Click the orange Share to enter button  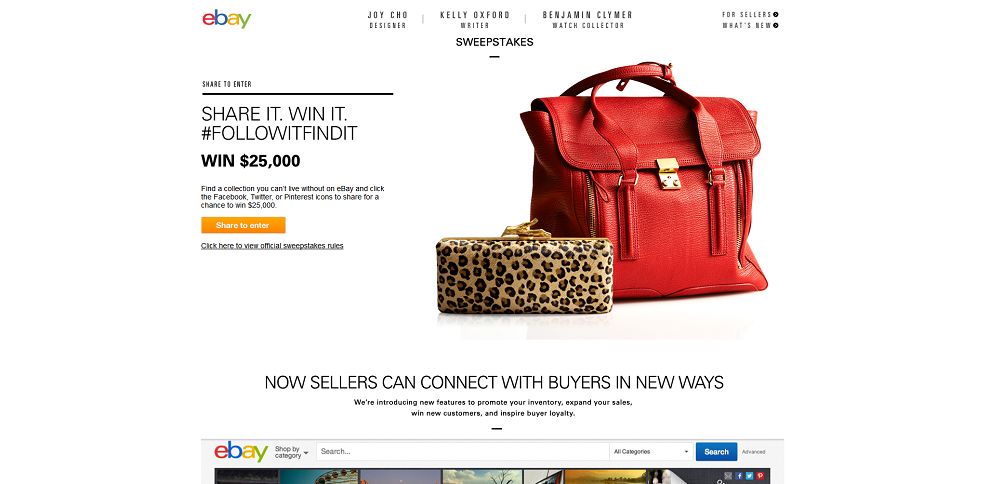(243, 225)
